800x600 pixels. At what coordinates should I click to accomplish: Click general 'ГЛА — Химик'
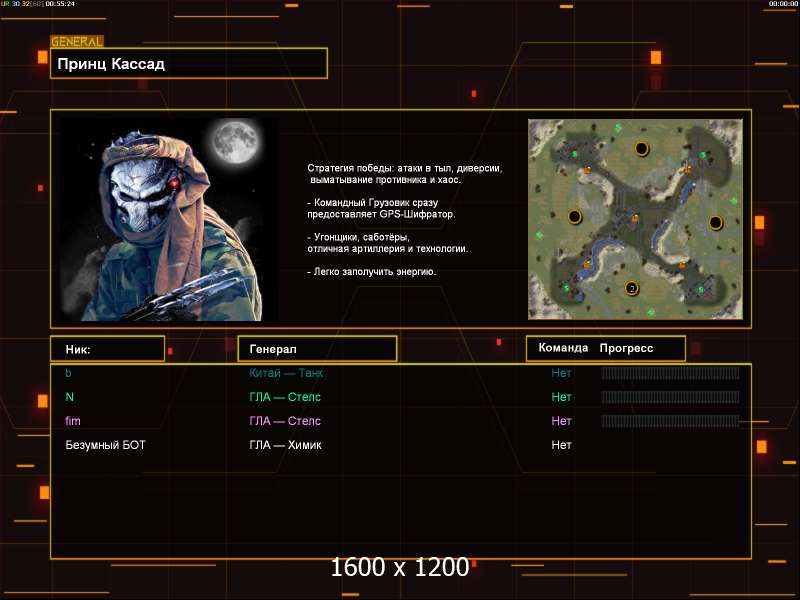pos(285,445)
